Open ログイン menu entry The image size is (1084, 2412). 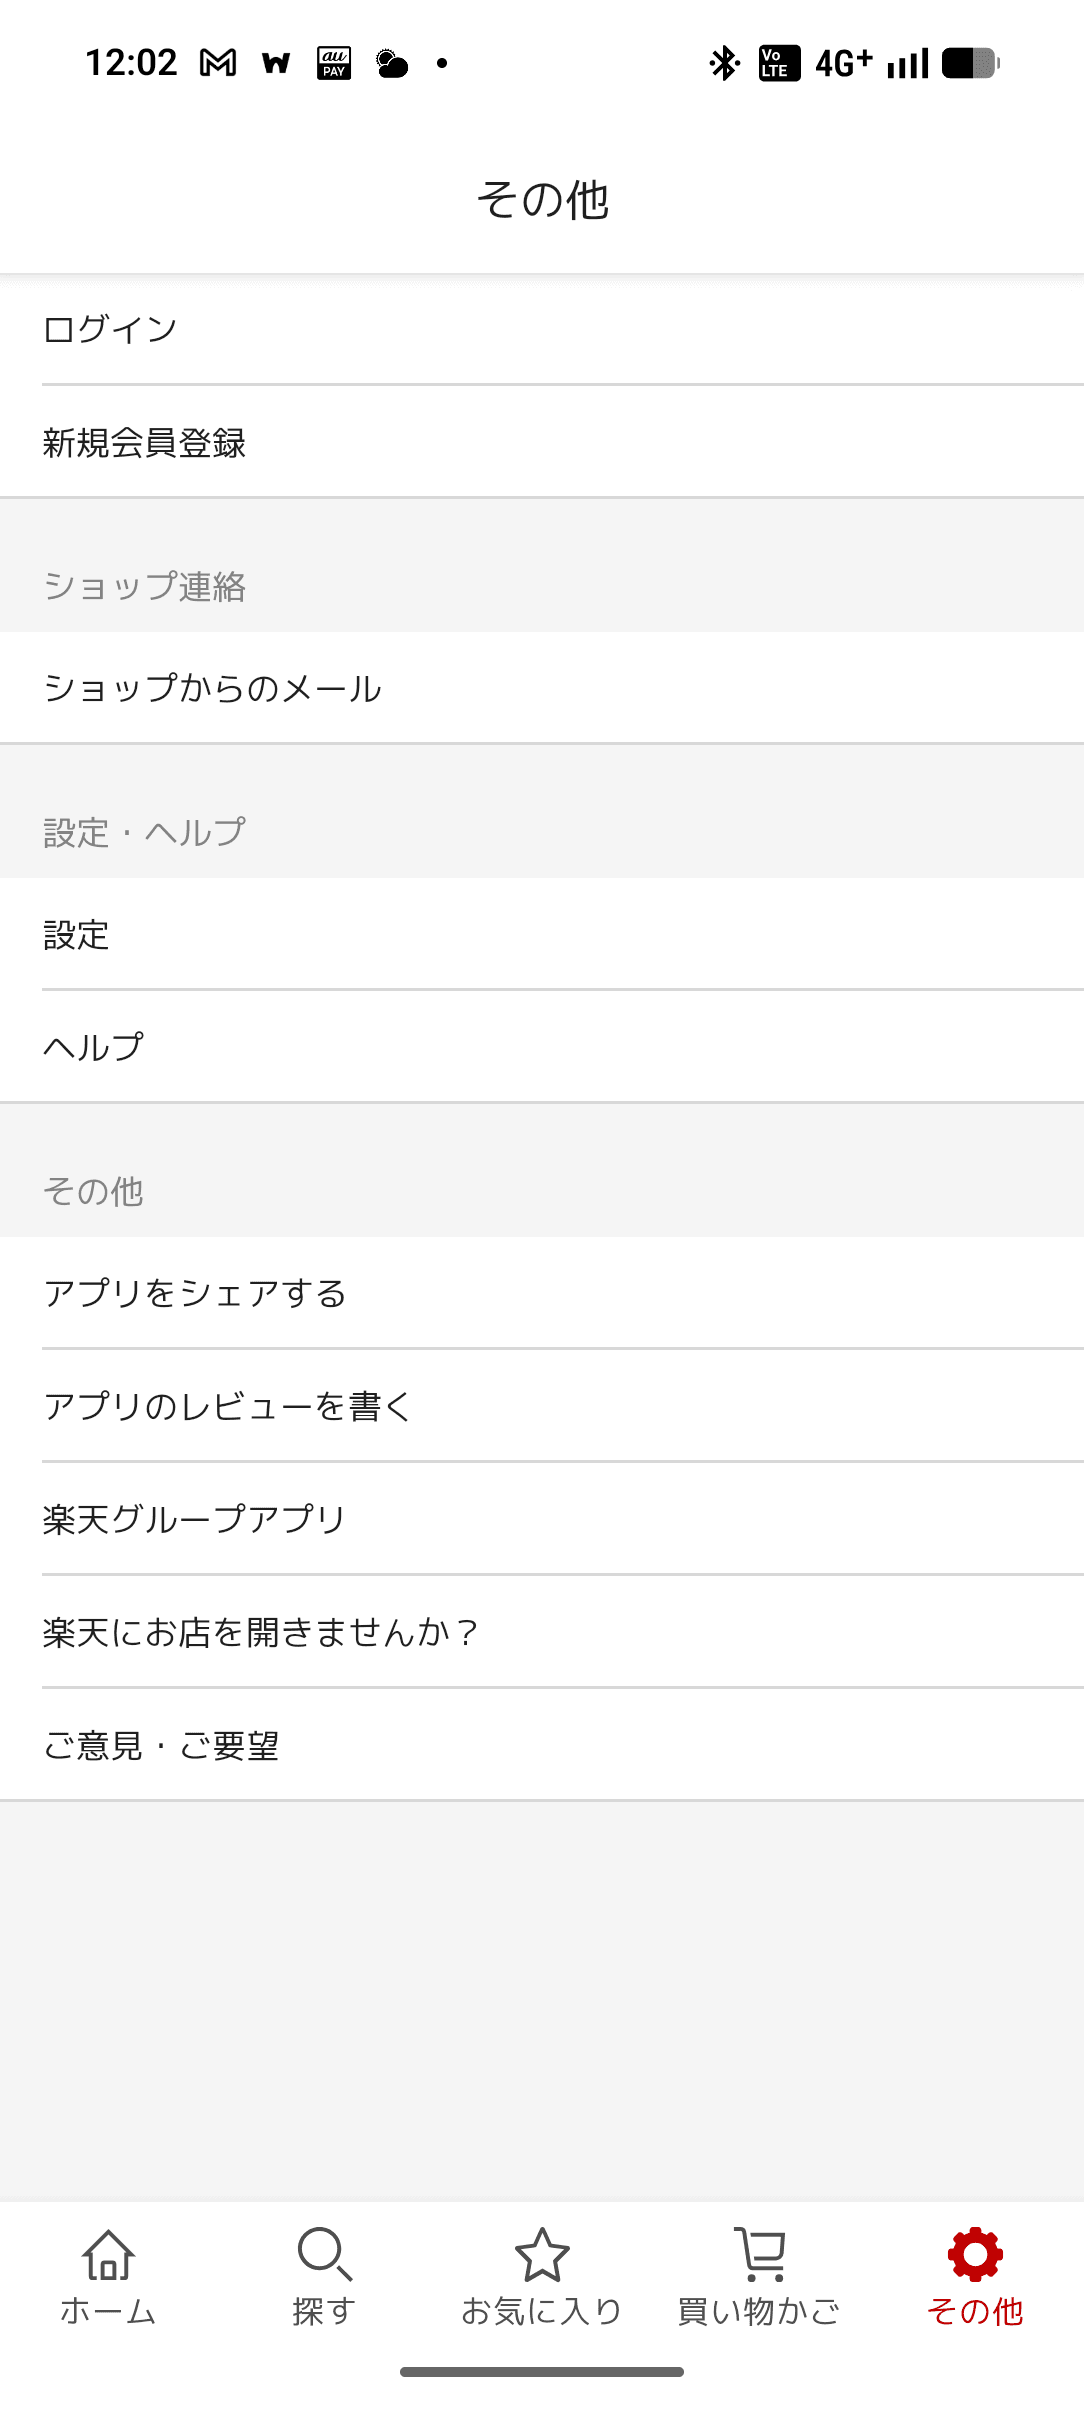pyautogui.click(x=542, y=329)
